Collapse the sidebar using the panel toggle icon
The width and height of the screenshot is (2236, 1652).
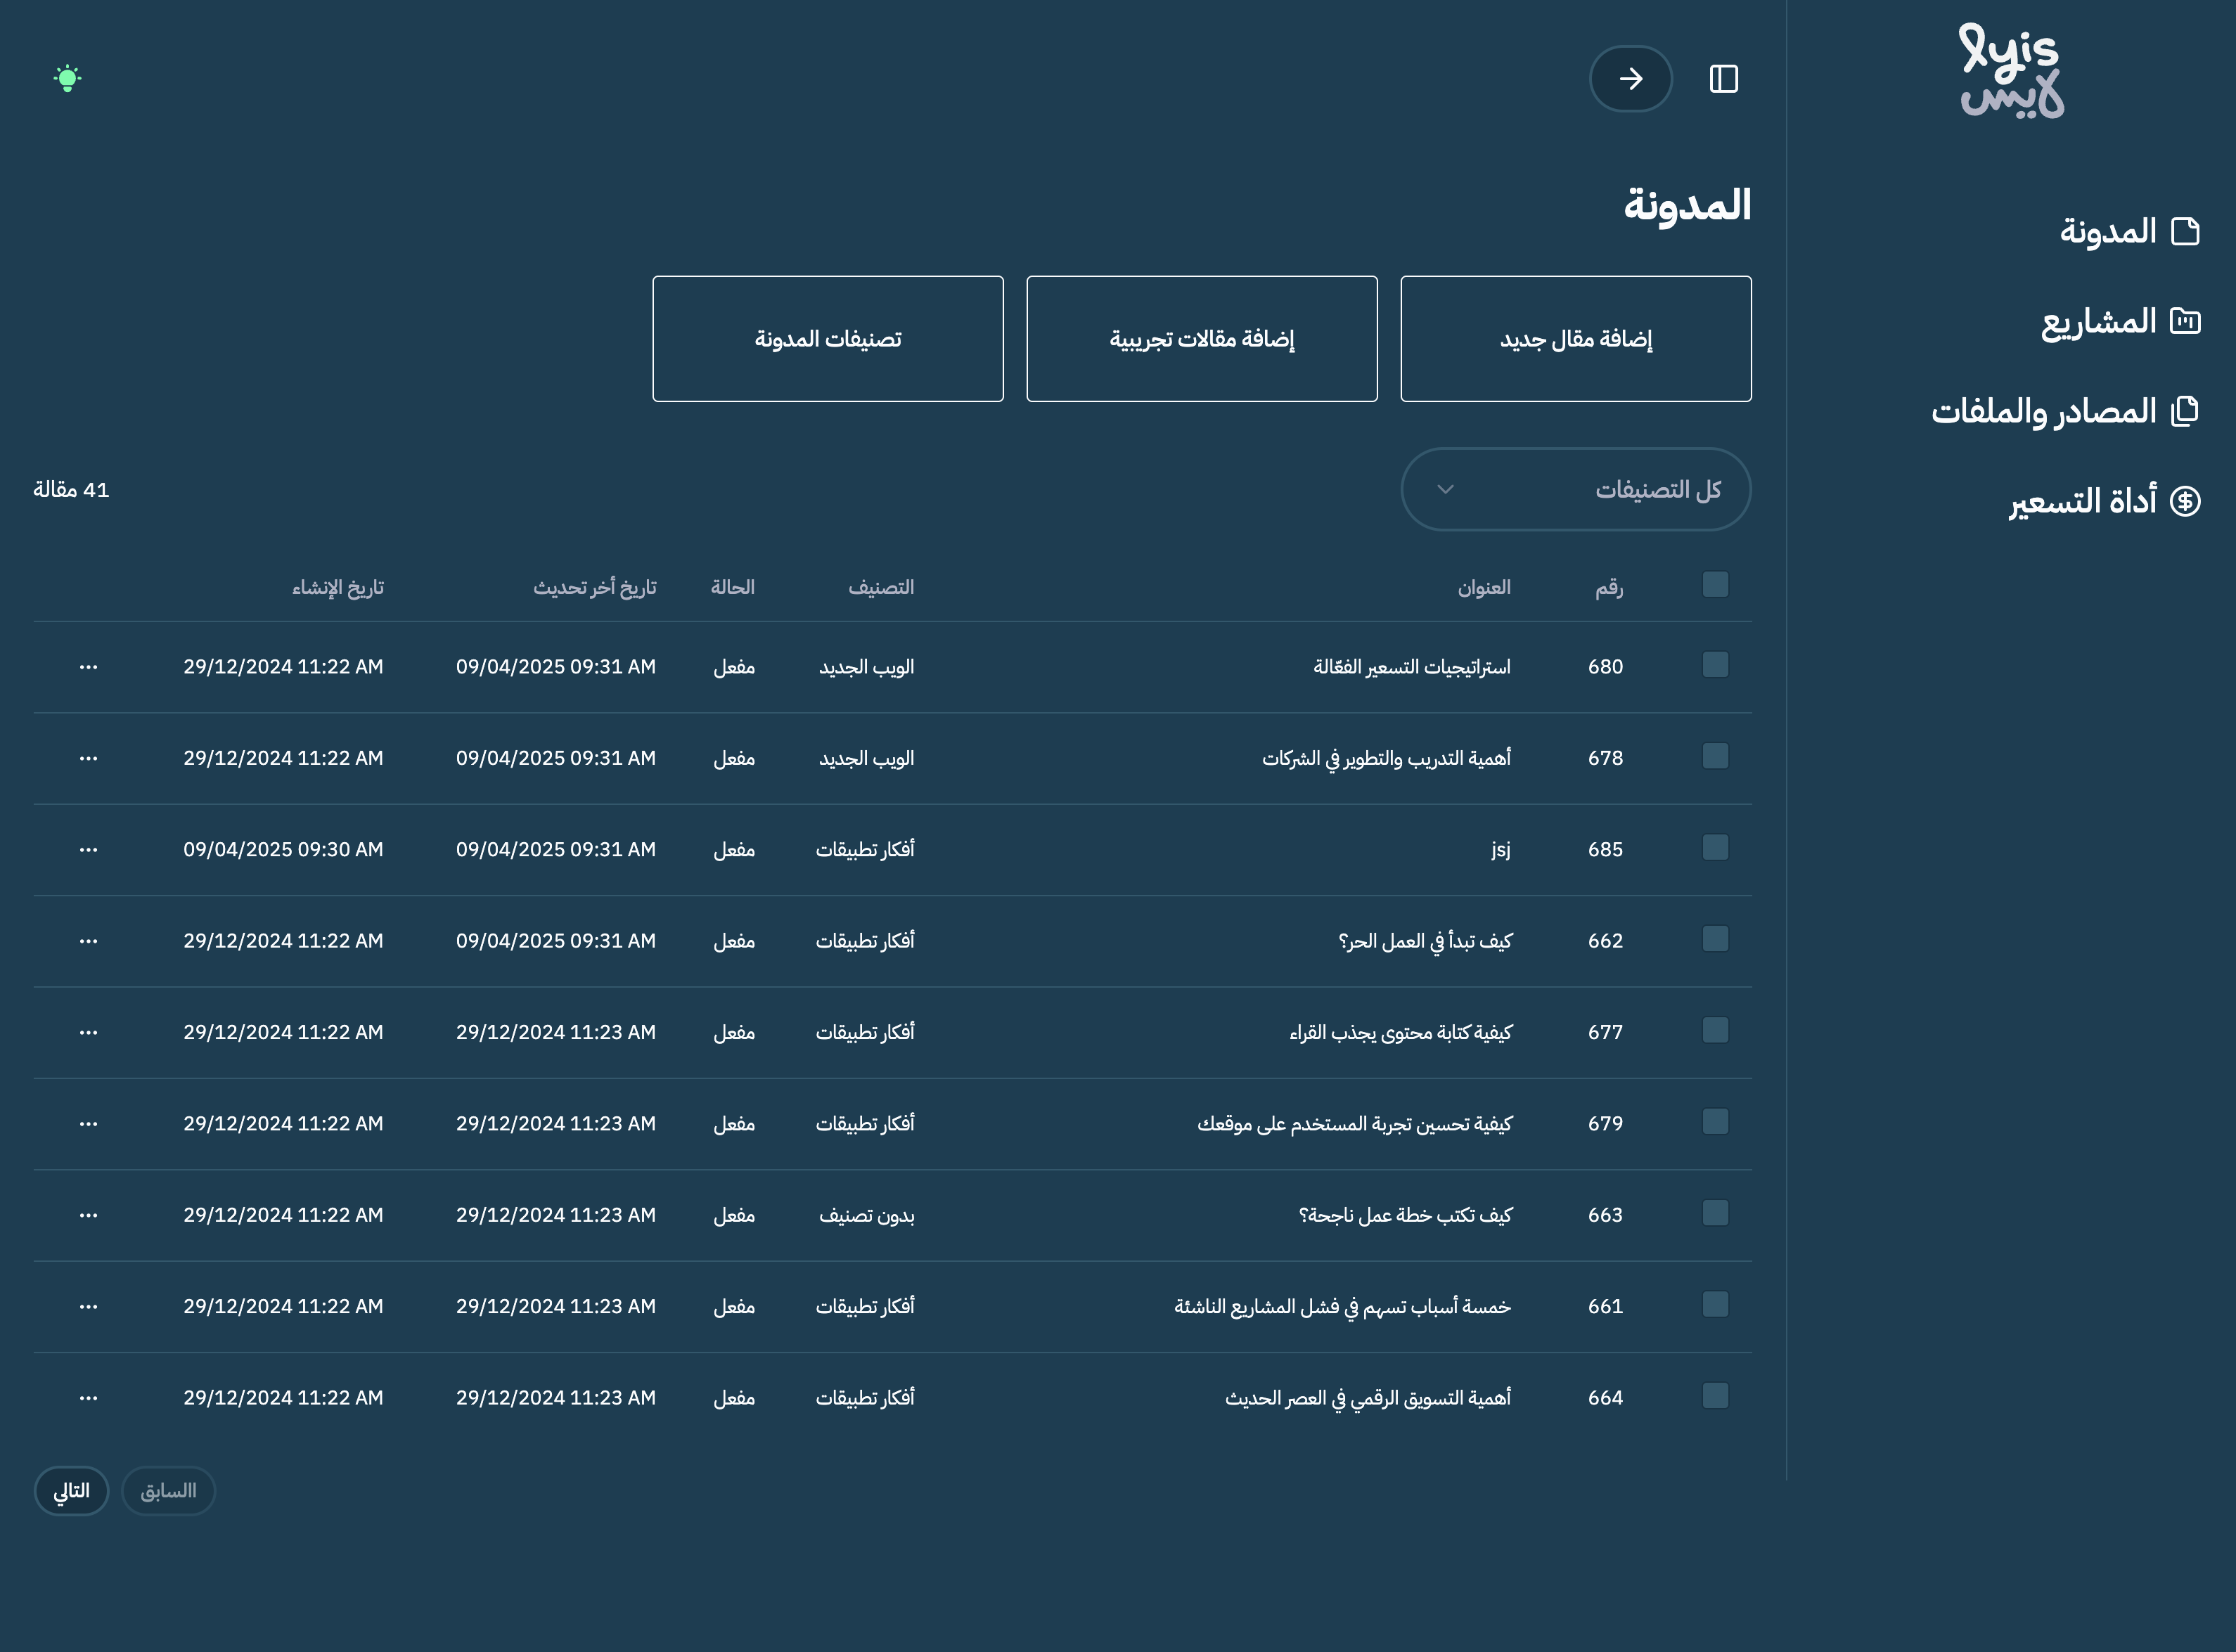[1723, 78]
